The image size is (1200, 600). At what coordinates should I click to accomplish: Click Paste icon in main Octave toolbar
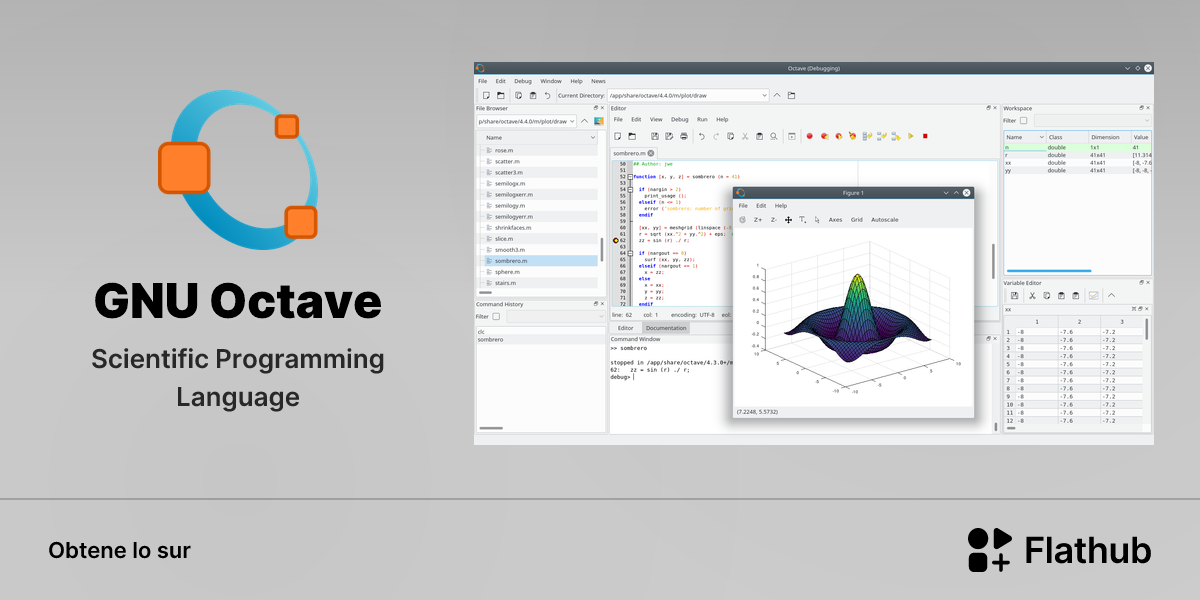pyautogui.click(x=533, y=95)
